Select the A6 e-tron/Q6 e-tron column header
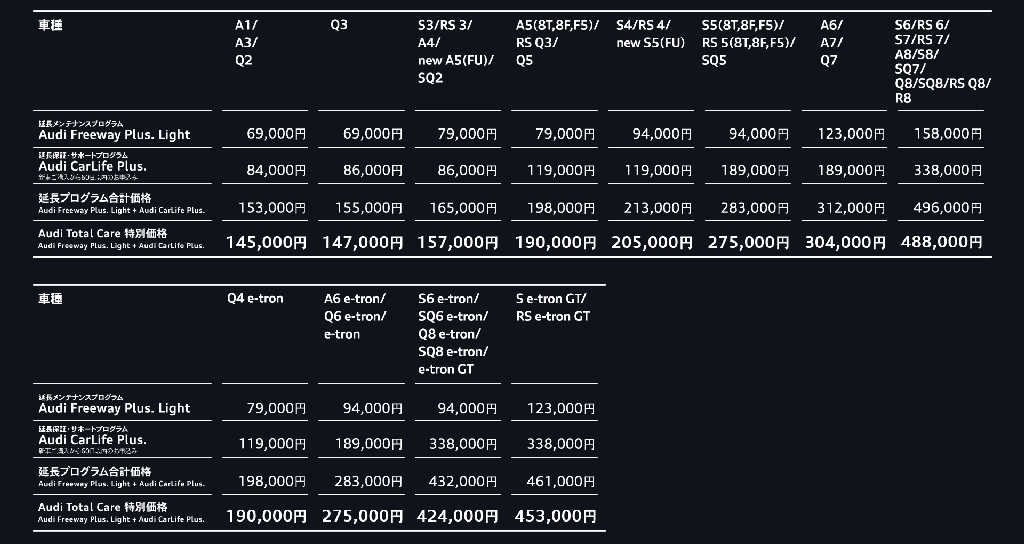This screenshot has width=1024, height=544. pyautogui.click(x=355, y=316)
